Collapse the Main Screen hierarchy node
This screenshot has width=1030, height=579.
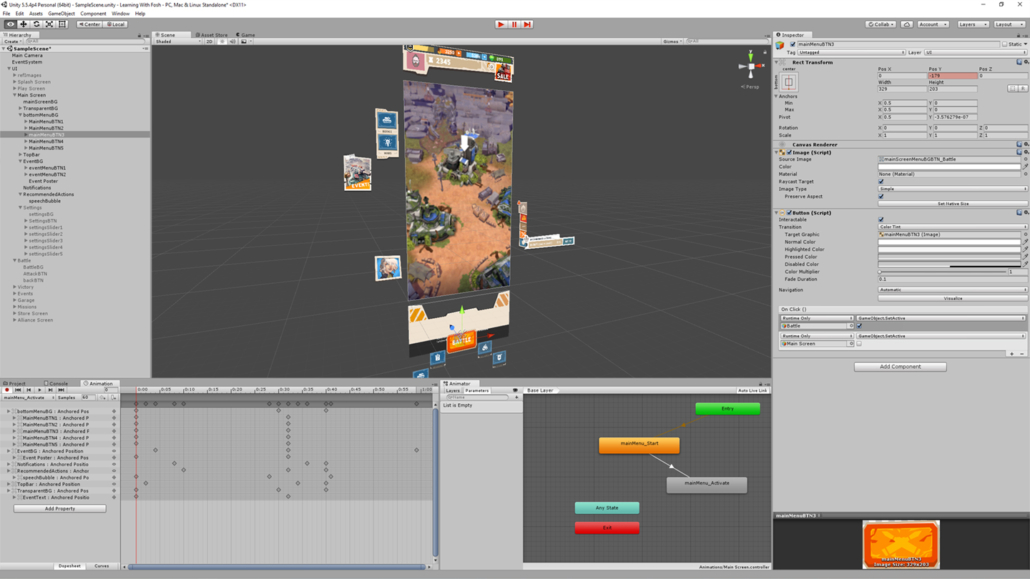click(x=15, y=95)
